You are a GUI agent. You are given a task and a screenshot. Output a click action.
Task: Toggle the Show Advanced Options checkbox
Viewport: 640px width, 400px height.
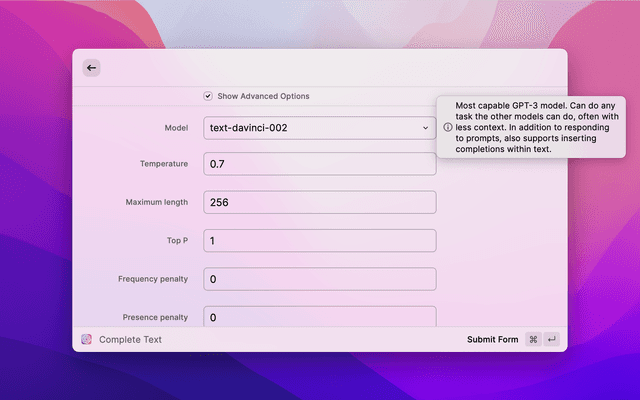tap(208, 96)
